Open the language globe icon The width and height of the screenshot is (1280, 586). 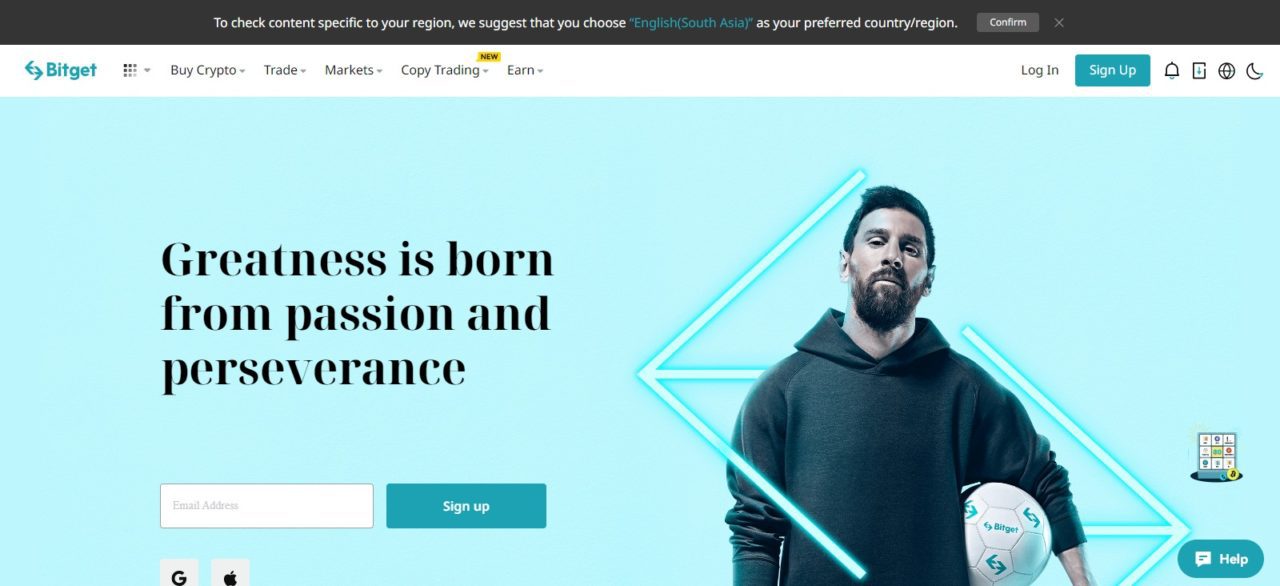coord(1227,71)
